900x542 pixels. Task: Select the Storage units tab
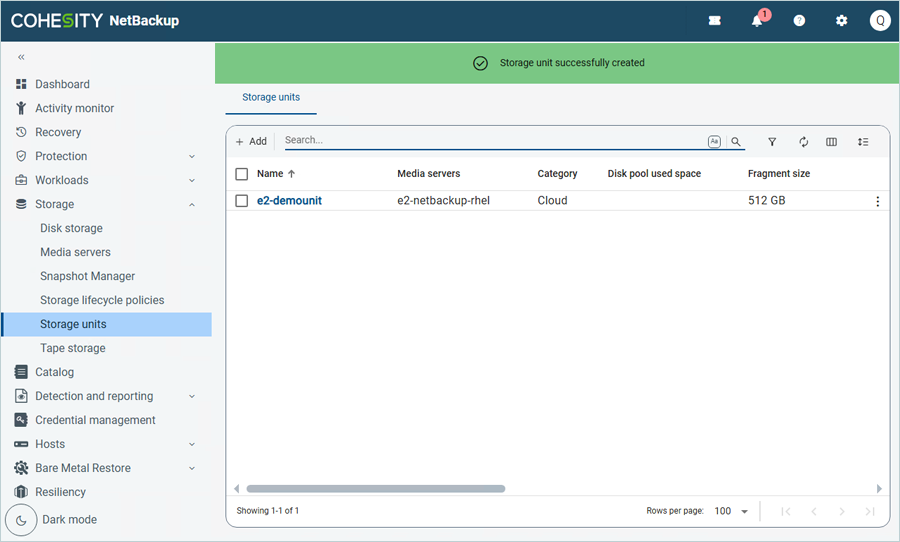click(x=271, y=97)
